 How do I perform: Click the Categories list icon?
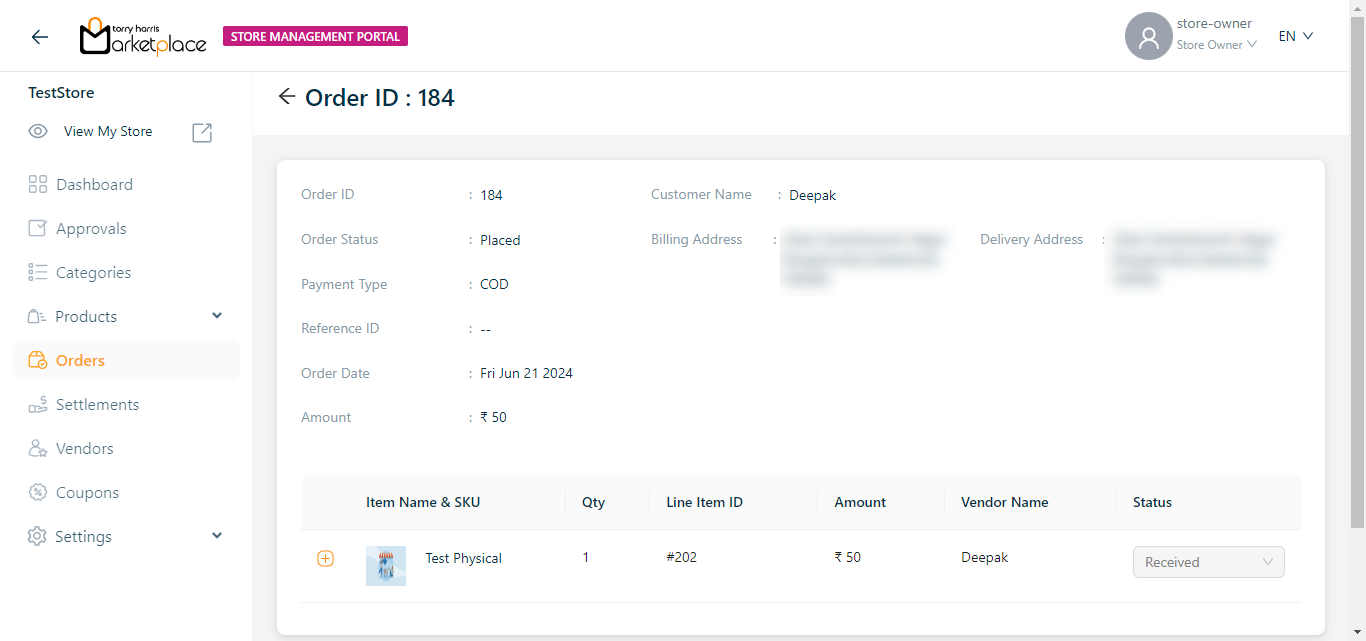38,272
